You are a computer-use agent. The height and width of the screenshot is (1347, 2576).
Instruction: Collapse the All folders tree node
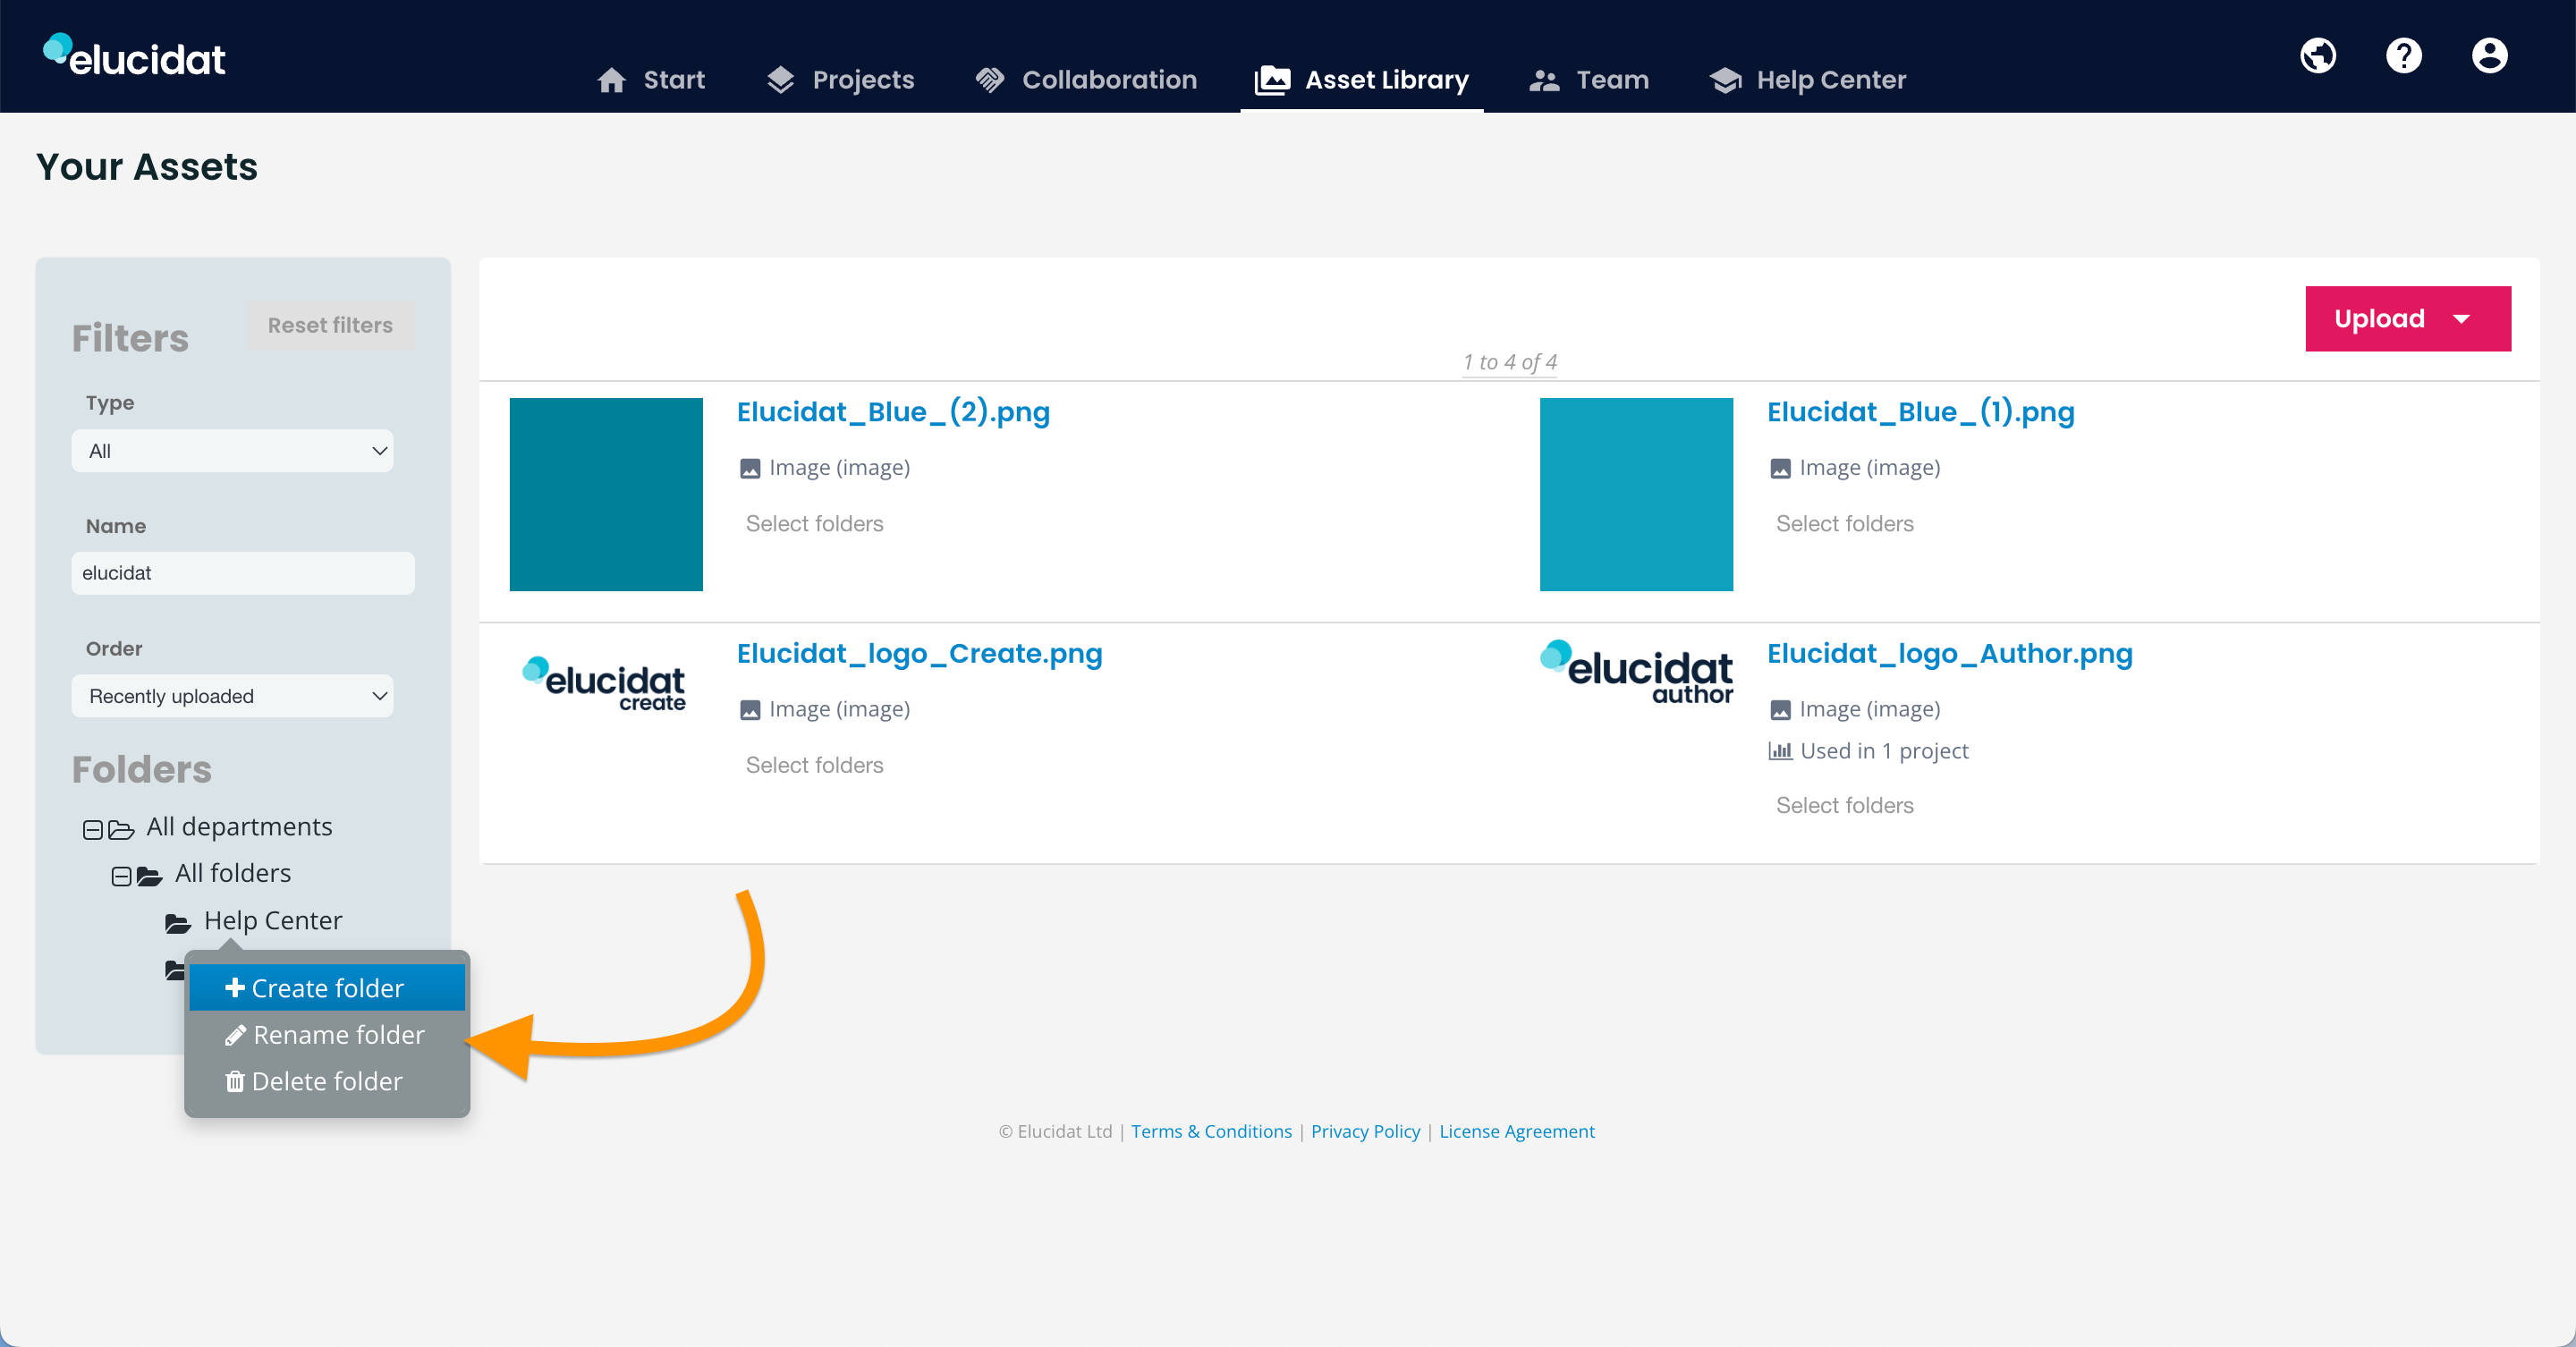pos(121,877)
